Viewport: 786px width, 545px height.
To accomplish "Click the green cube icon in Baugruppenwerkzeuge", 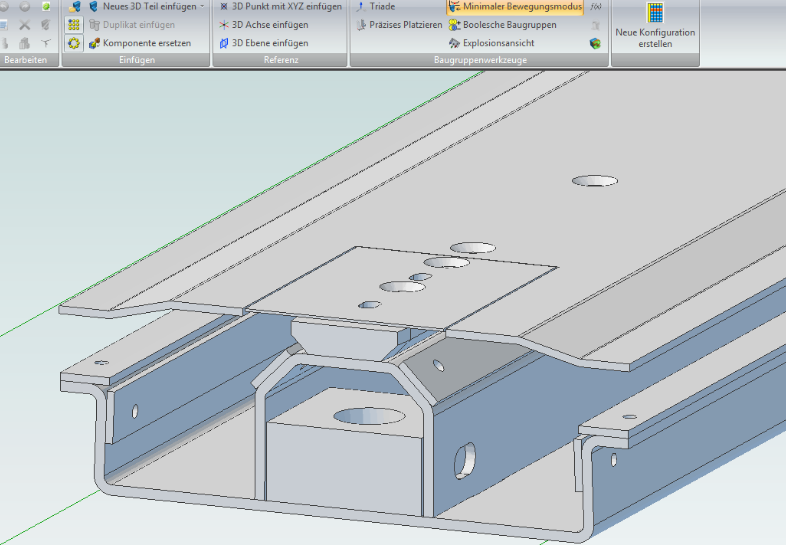I will [x=596, y=43].
